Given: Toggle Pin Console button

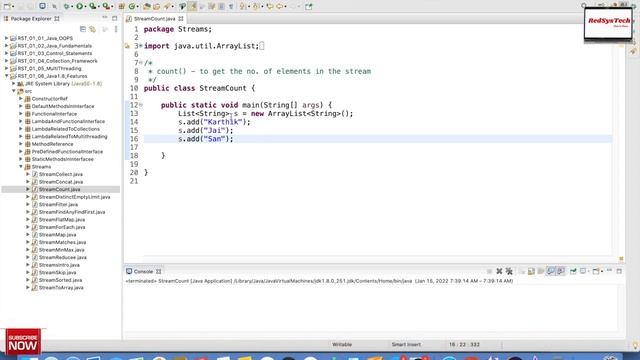Looking at the screenshot, I should pos(573,271).
